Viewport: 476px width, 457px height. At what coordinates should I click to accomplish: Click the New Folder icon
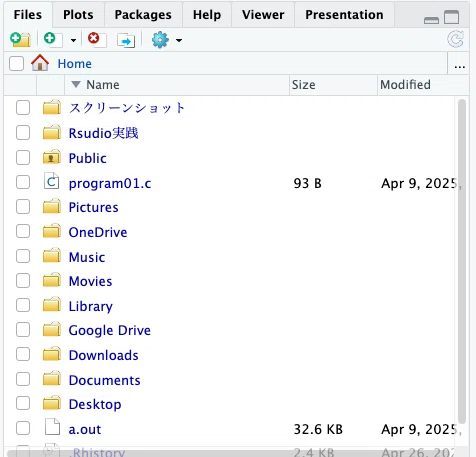pyautogui.click(x=20, y=40)
